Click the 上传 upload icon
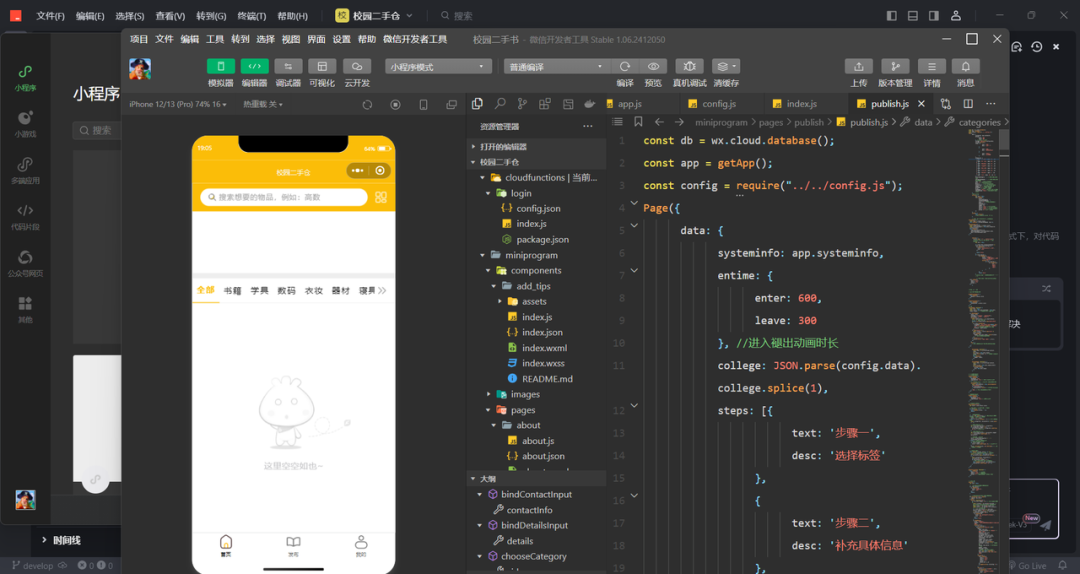The image size is (1080, 574). pyautogui.click(x=858, y=67)
